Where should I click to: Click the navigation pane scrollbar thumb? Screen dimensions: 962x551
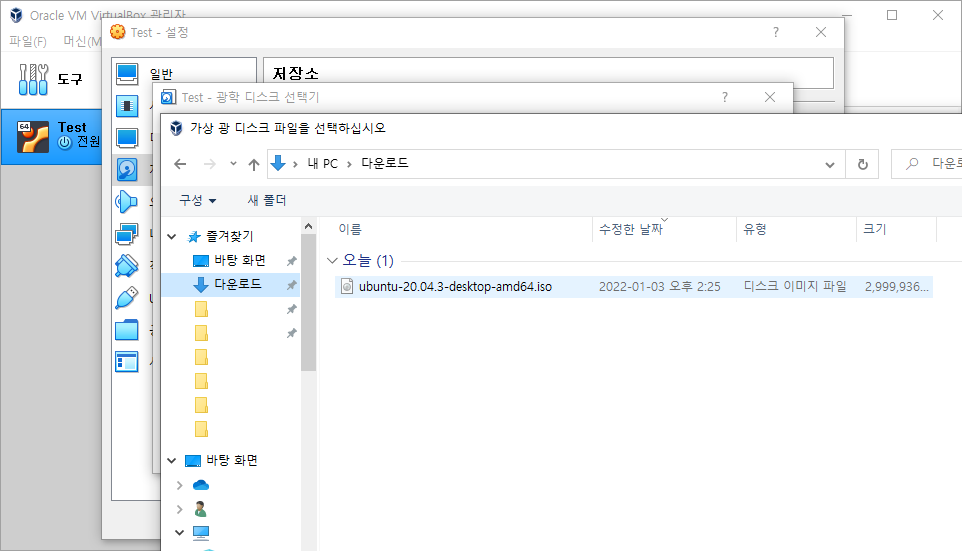click(308, 302)
